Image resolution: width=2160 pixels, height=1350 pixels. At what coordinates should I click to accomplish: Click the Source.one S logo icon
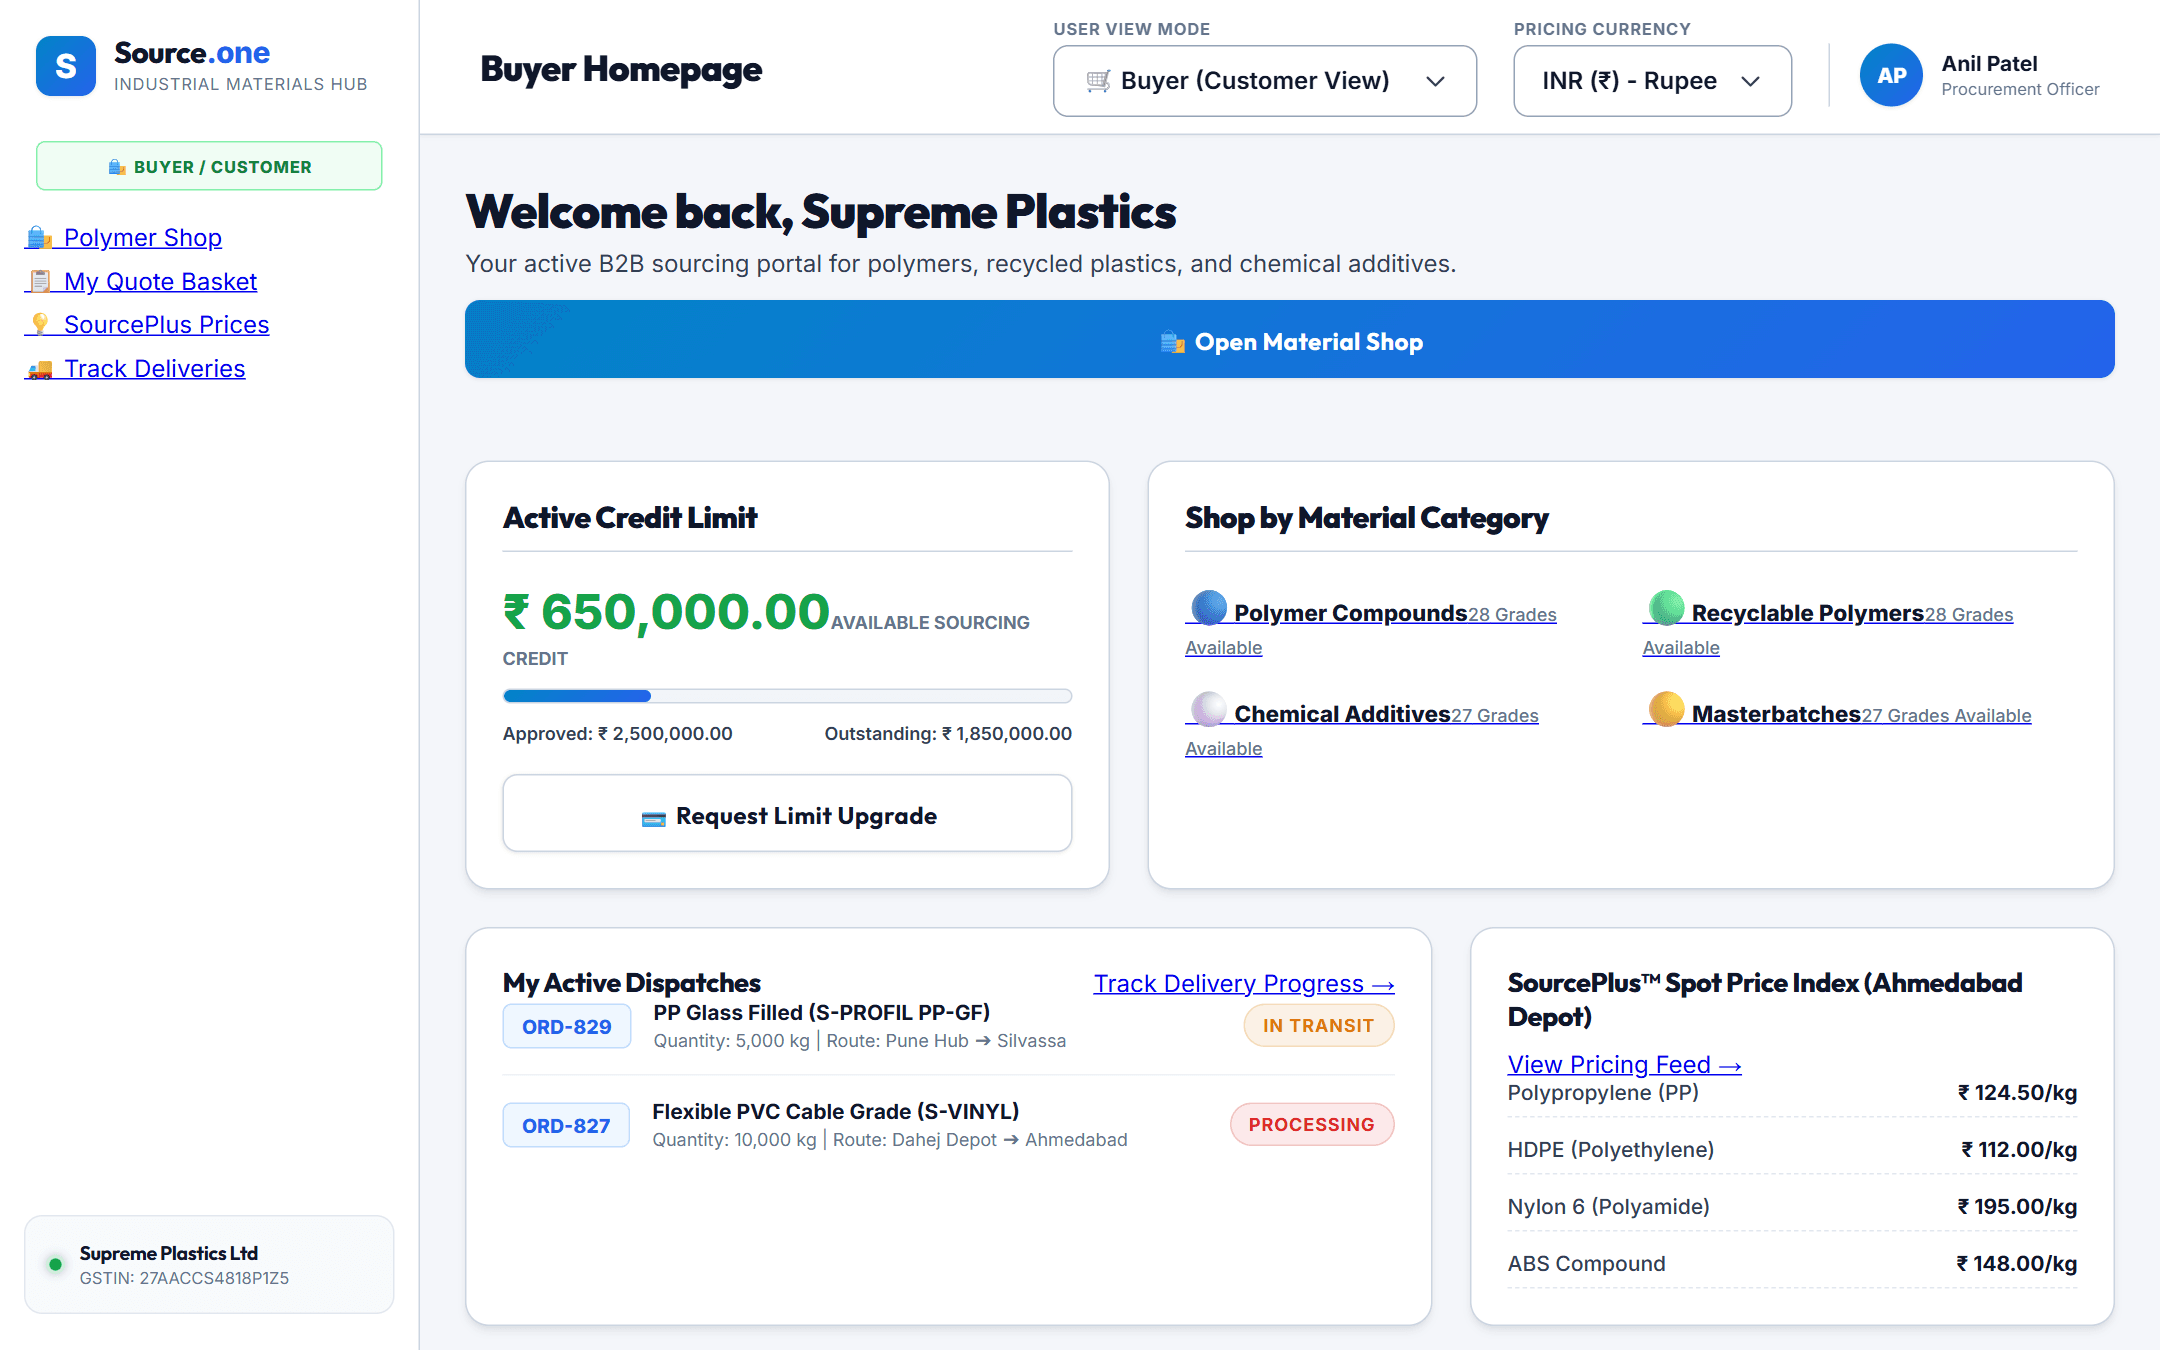[66, 66]
